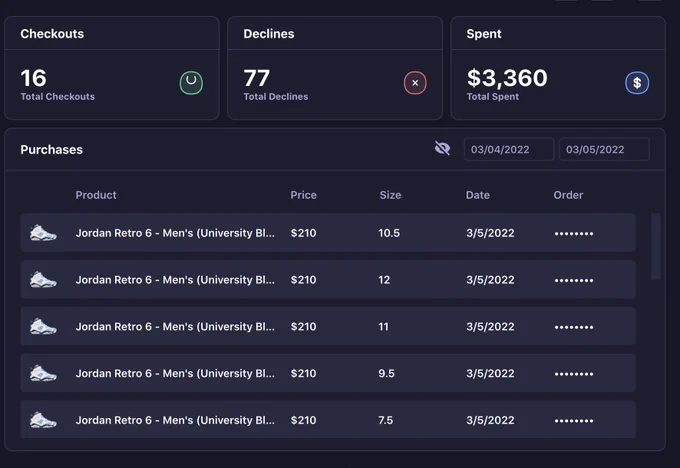Image resolution: width=680 pixels, height=468 pixels.
Task: Click the size value 9.5
Action: coord(386,374)
